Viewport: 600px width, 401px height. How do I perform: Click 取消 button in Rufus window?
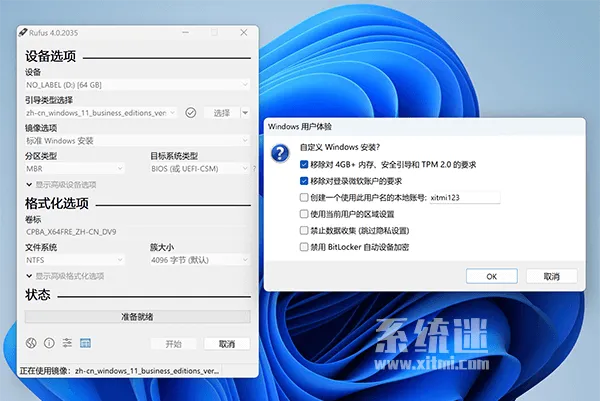point(227,344)
